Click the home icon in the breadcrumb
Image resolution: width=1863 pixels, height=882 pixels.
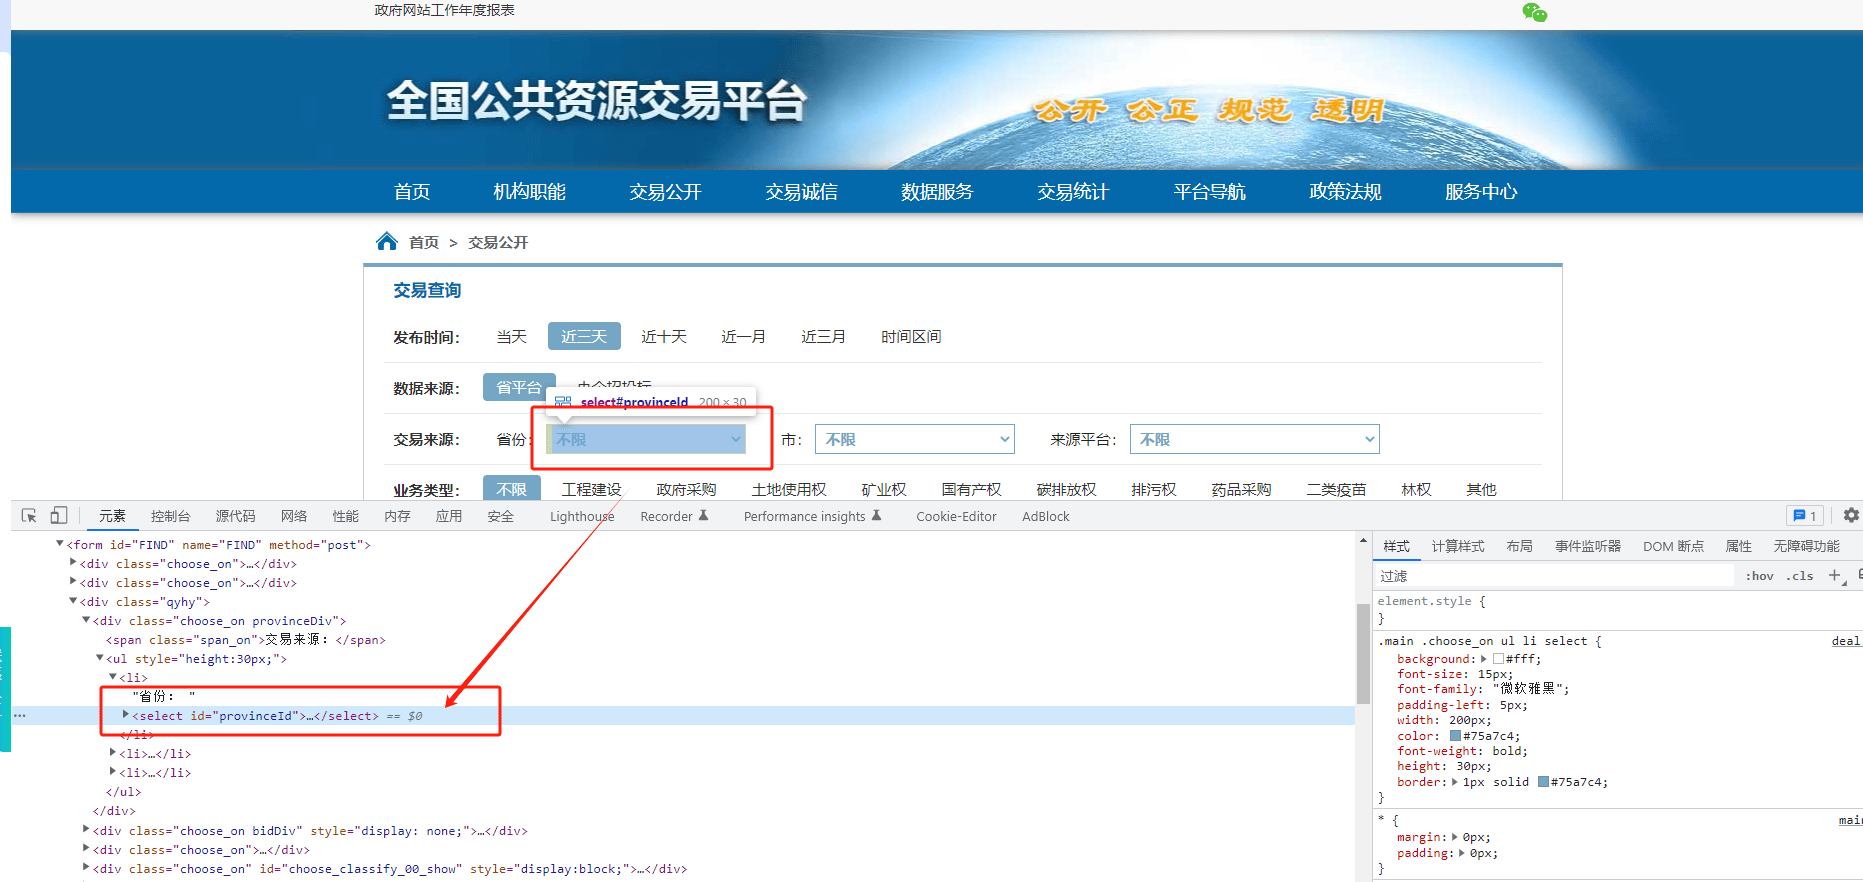click(x=387, y=241)
